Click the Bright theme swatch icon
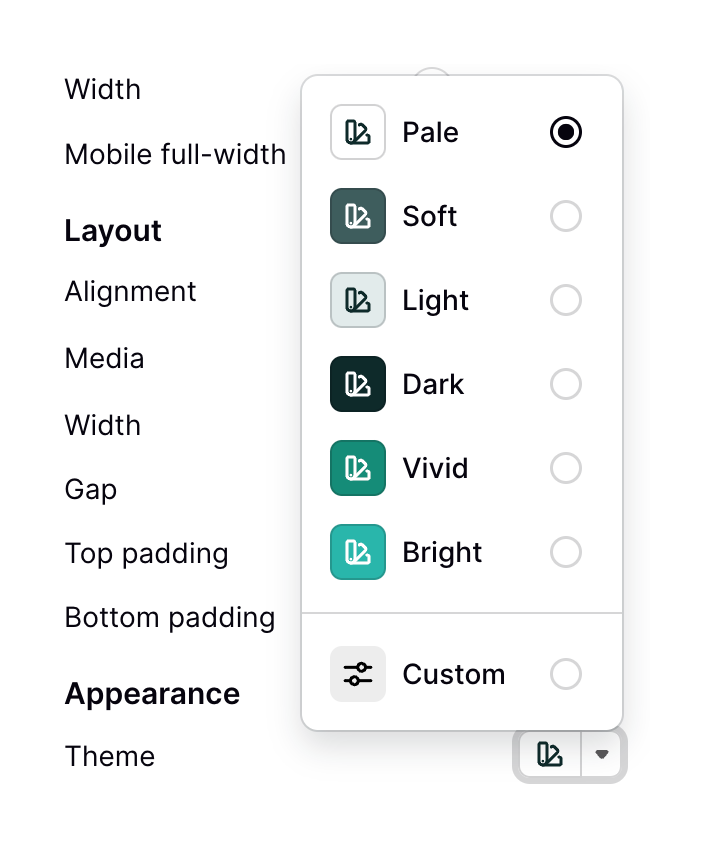 [x=357, y=552]
